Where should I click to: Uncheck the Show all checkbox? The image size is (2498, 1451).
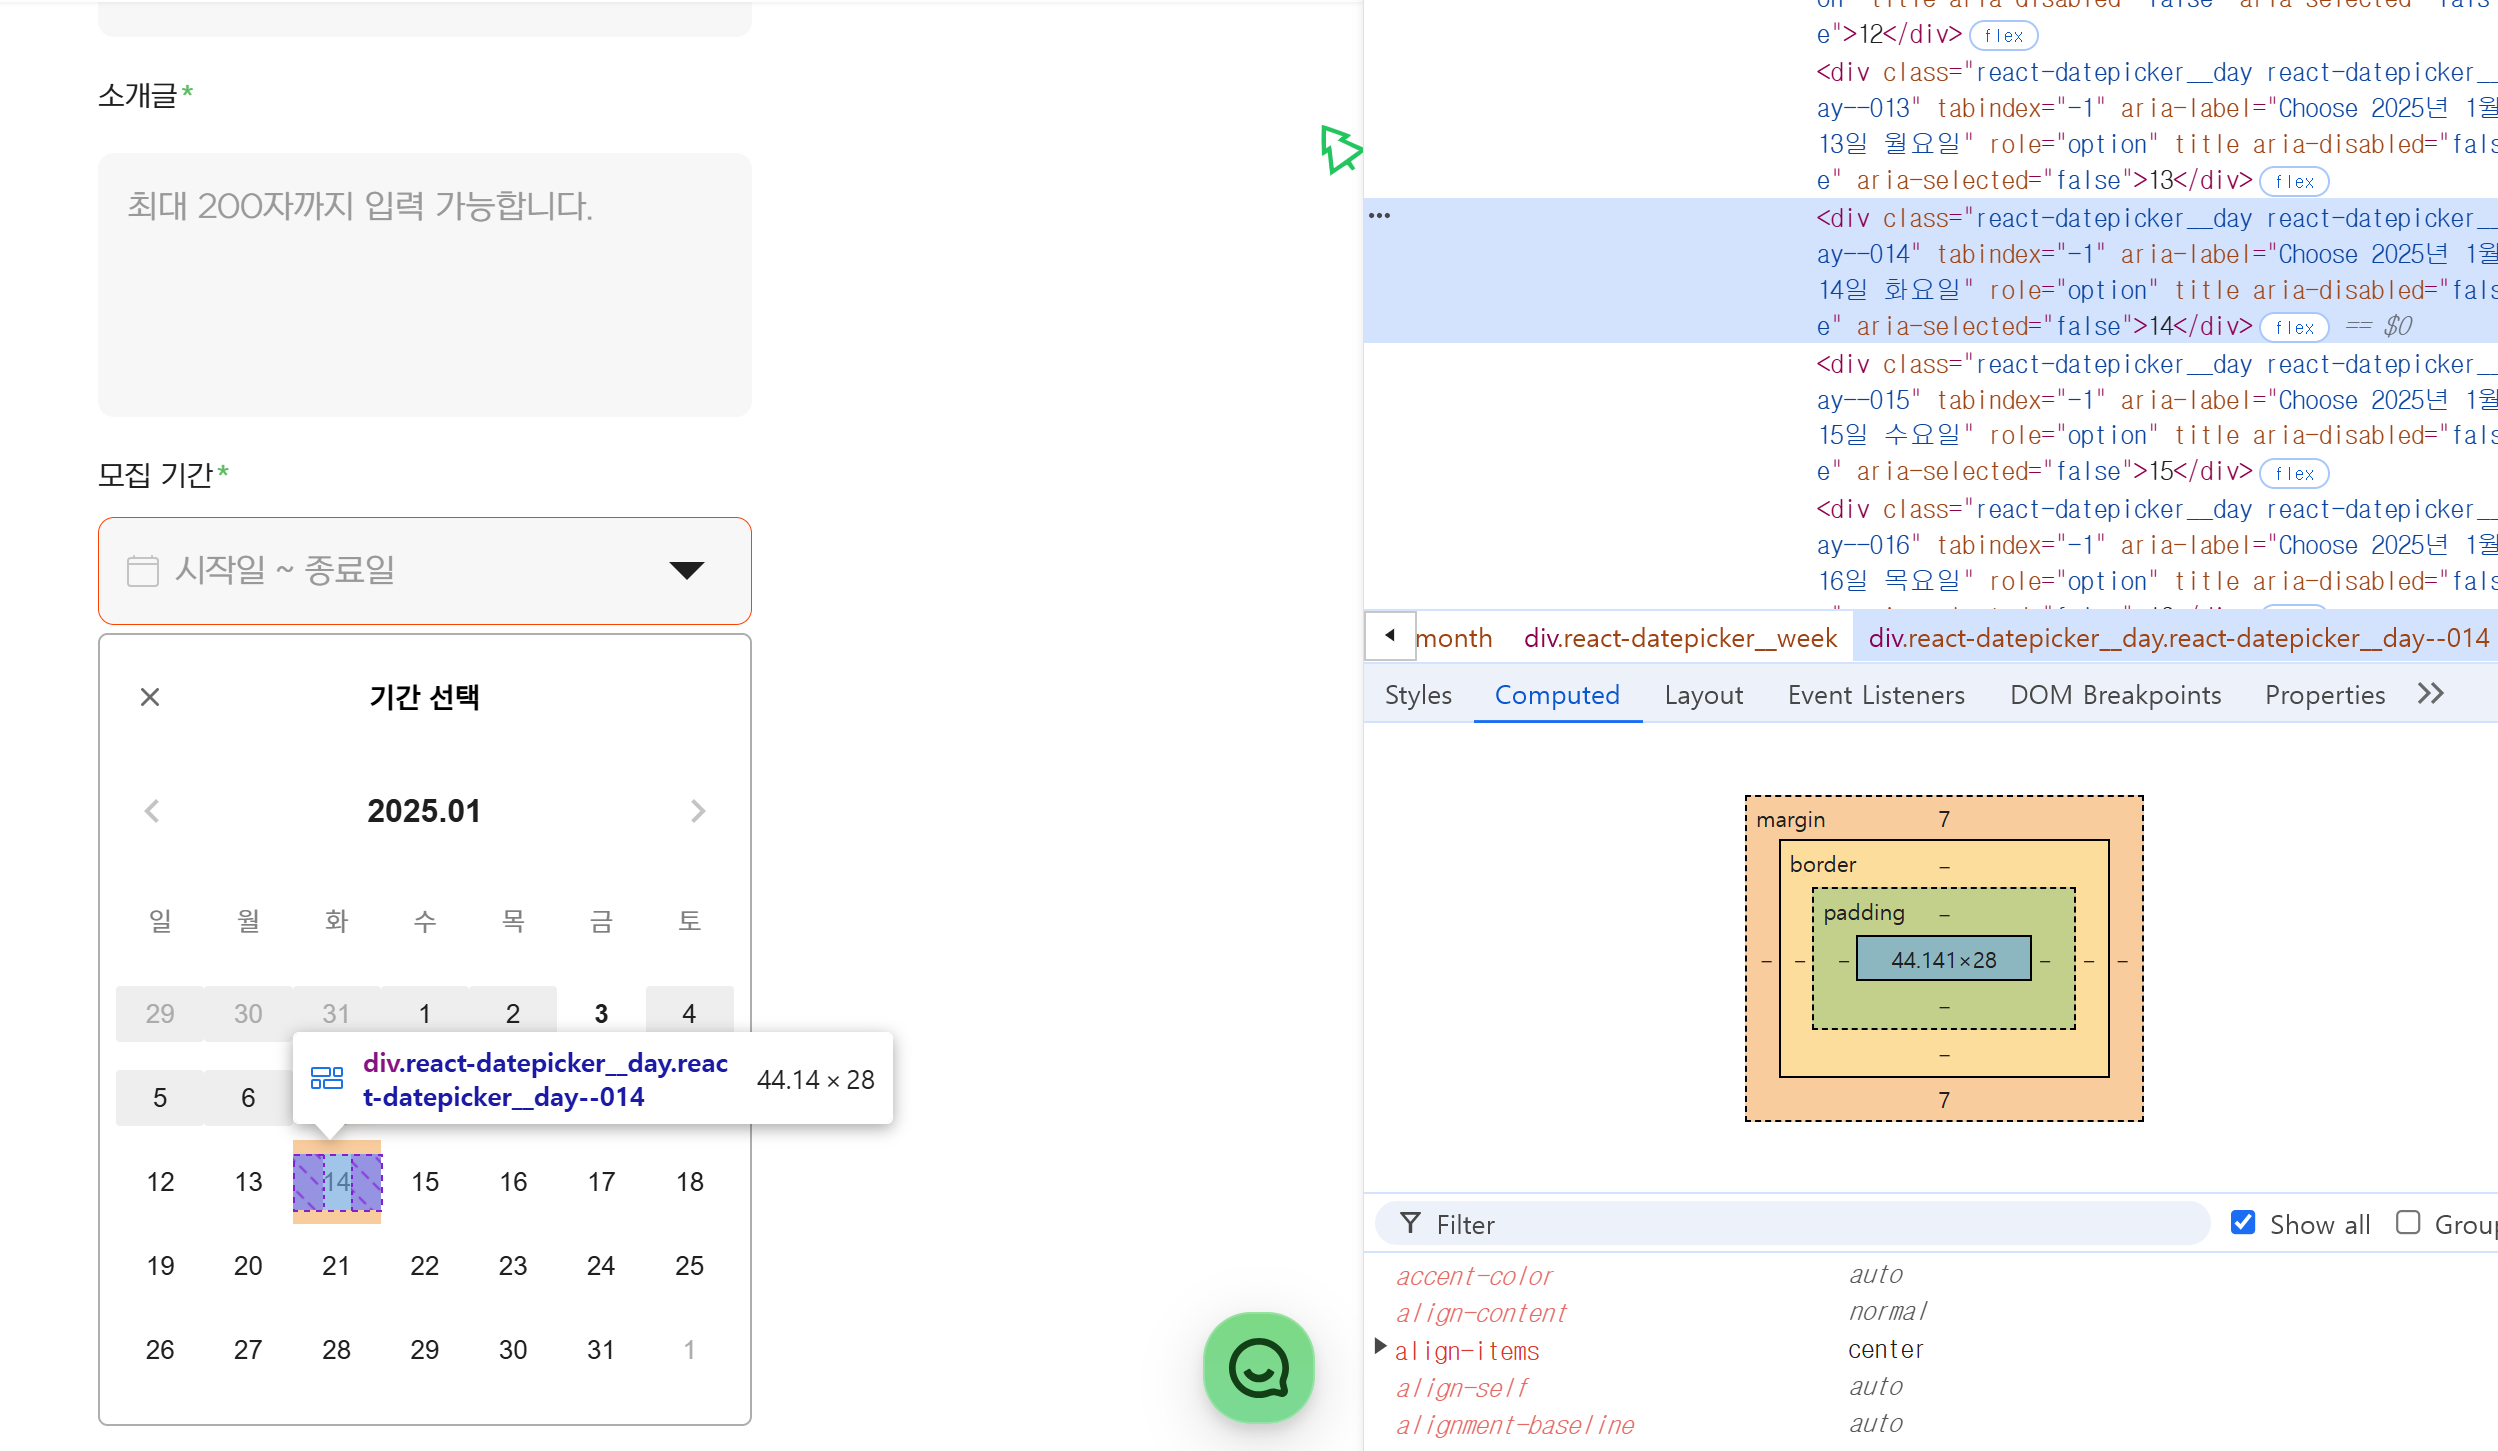(2243, 1223)
